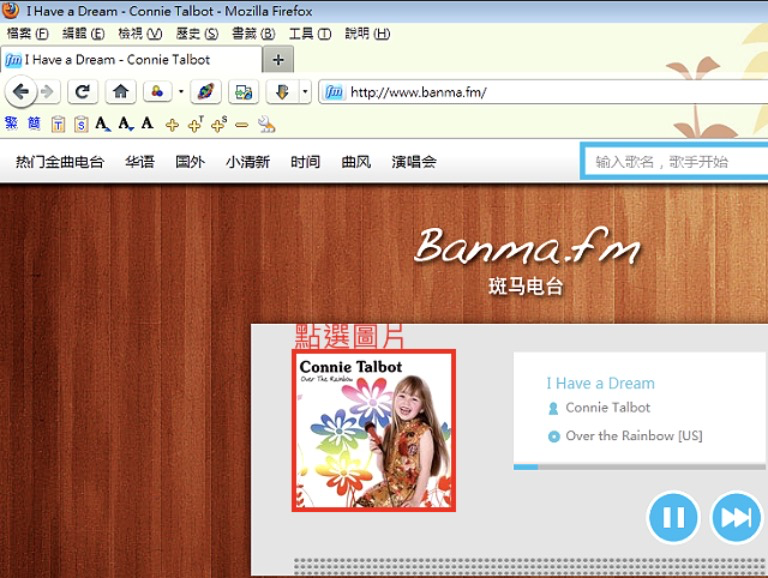Click the yellow minus icon
This screenshot has width=768, height=578.
pos(241,125)
